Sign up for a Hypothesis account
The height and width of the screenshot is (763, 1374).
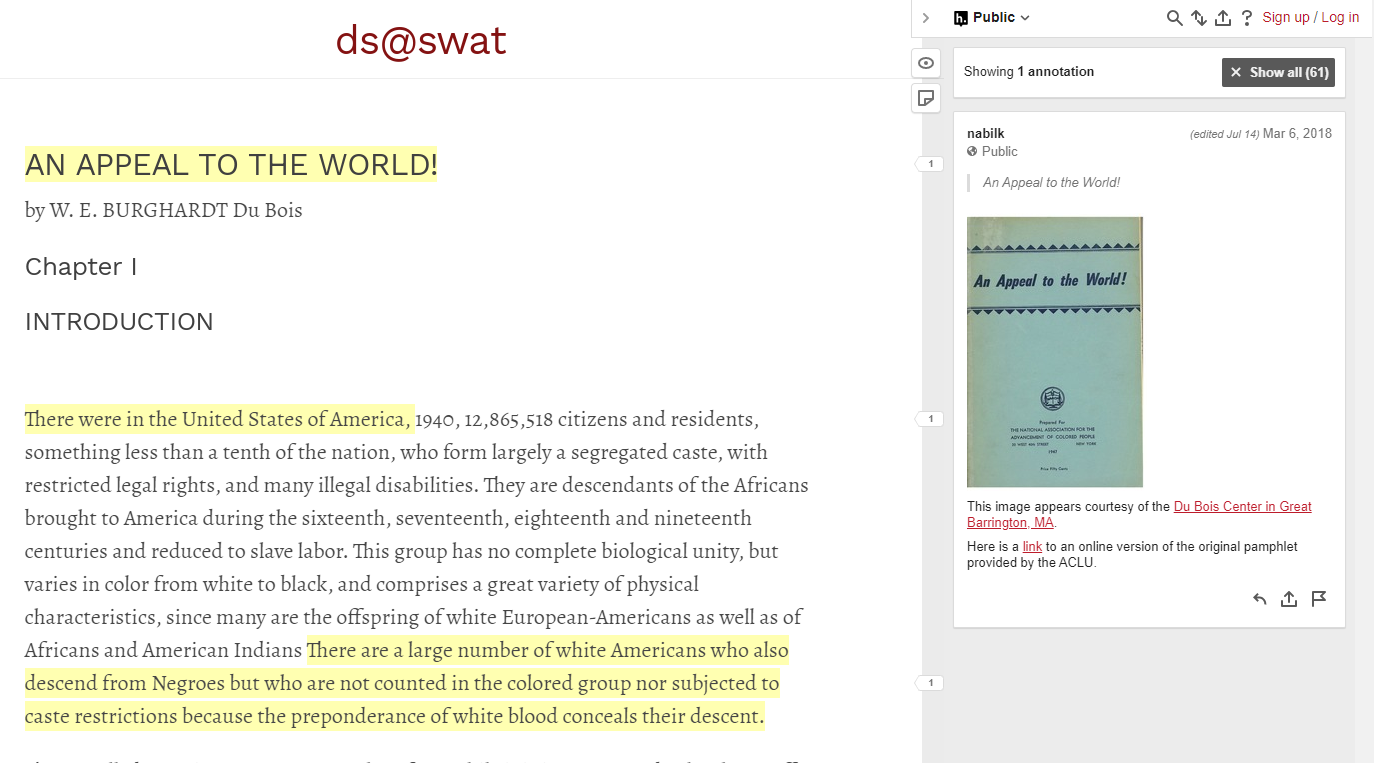1286,17
